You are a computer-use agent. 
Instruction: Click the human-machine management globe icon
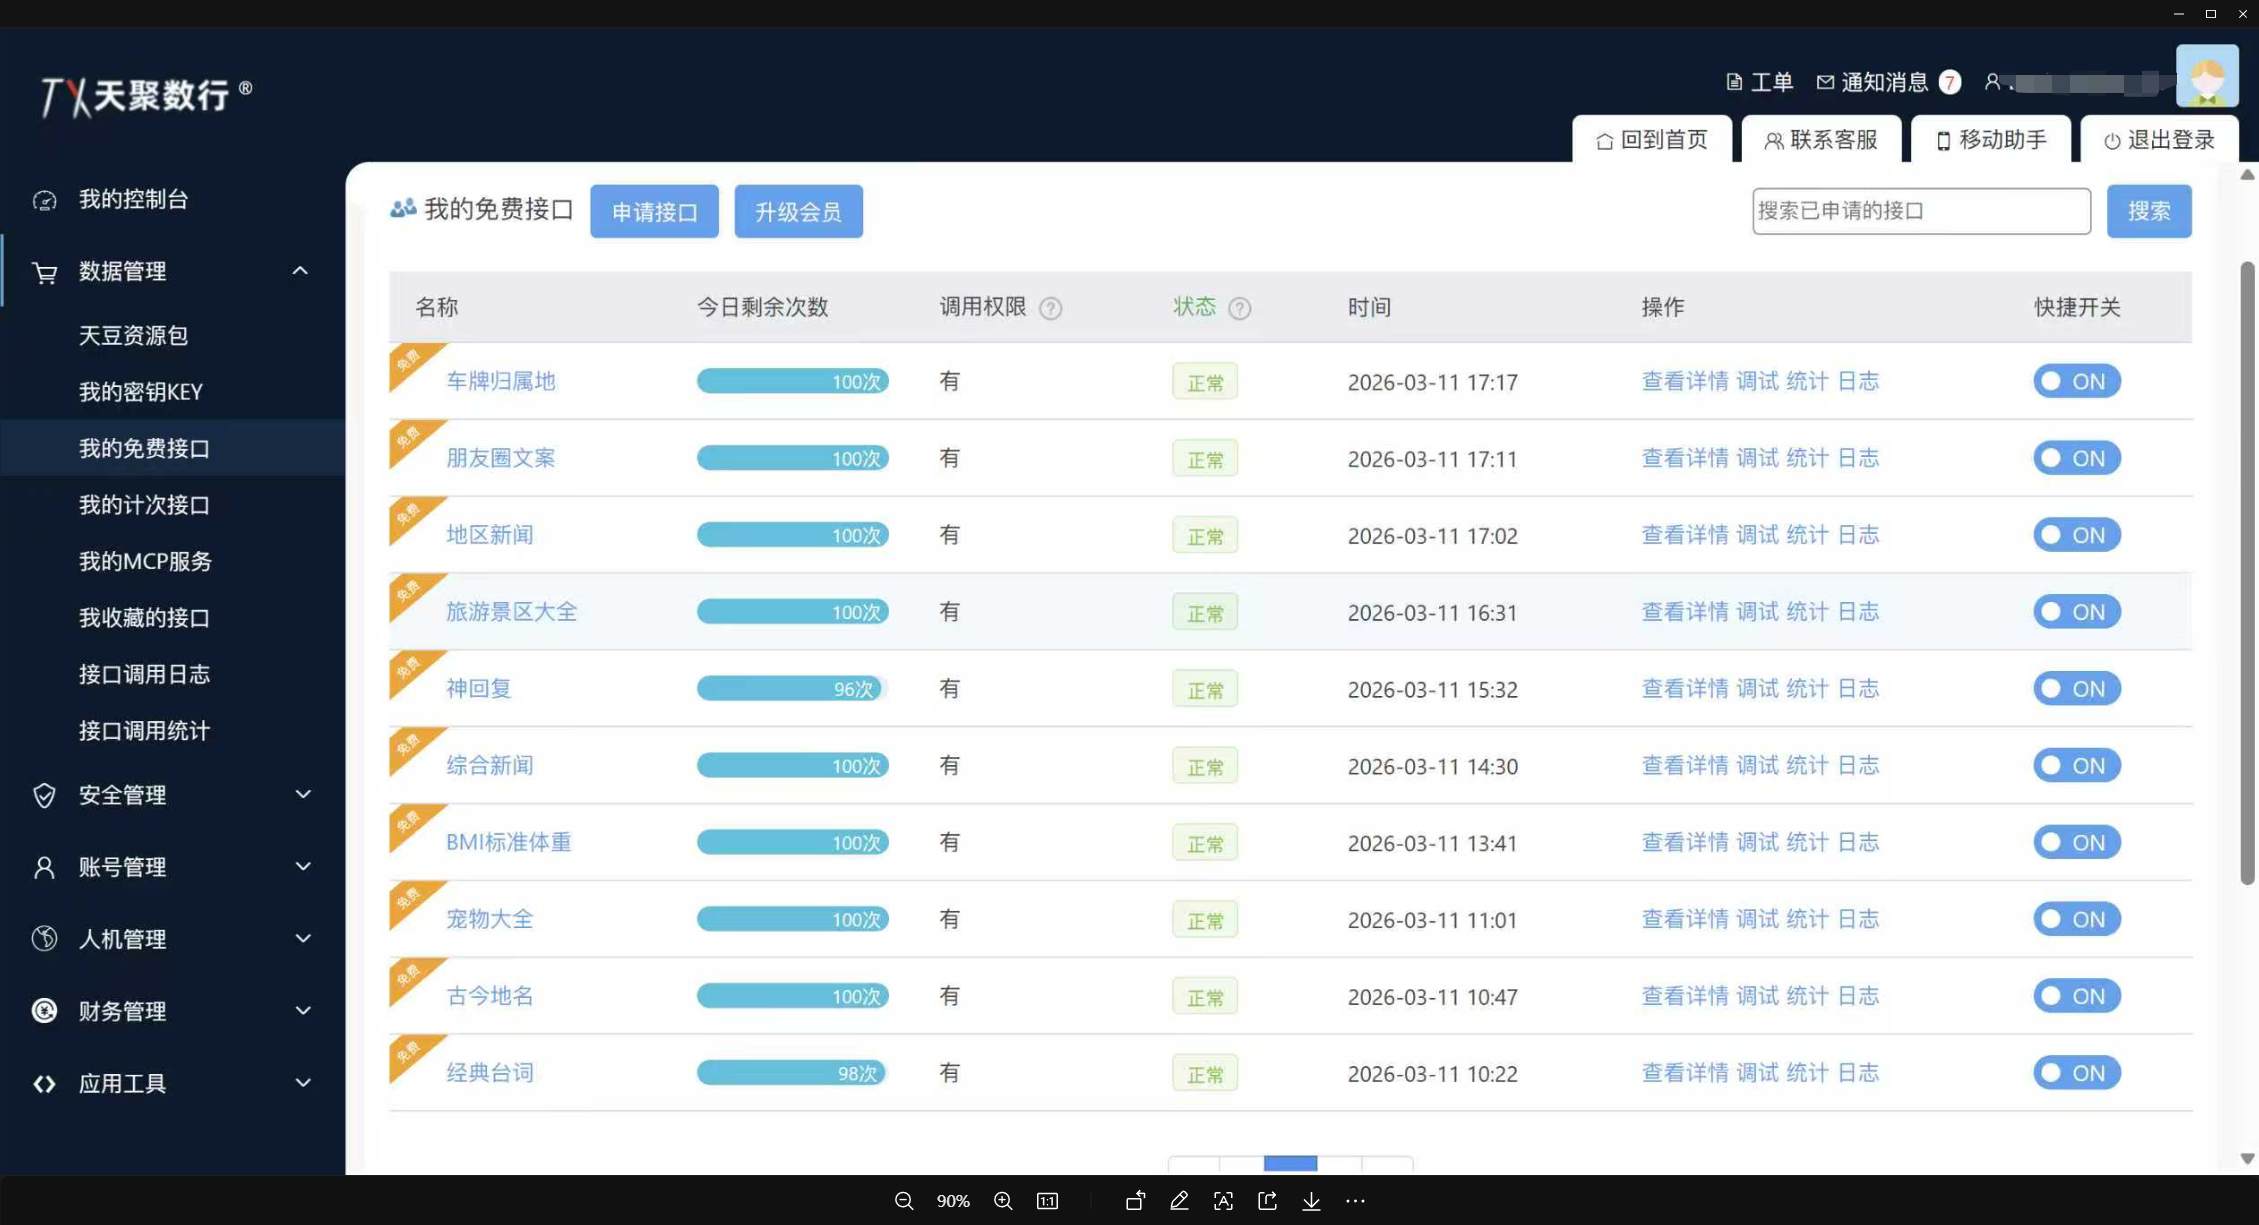coord(44,938)
